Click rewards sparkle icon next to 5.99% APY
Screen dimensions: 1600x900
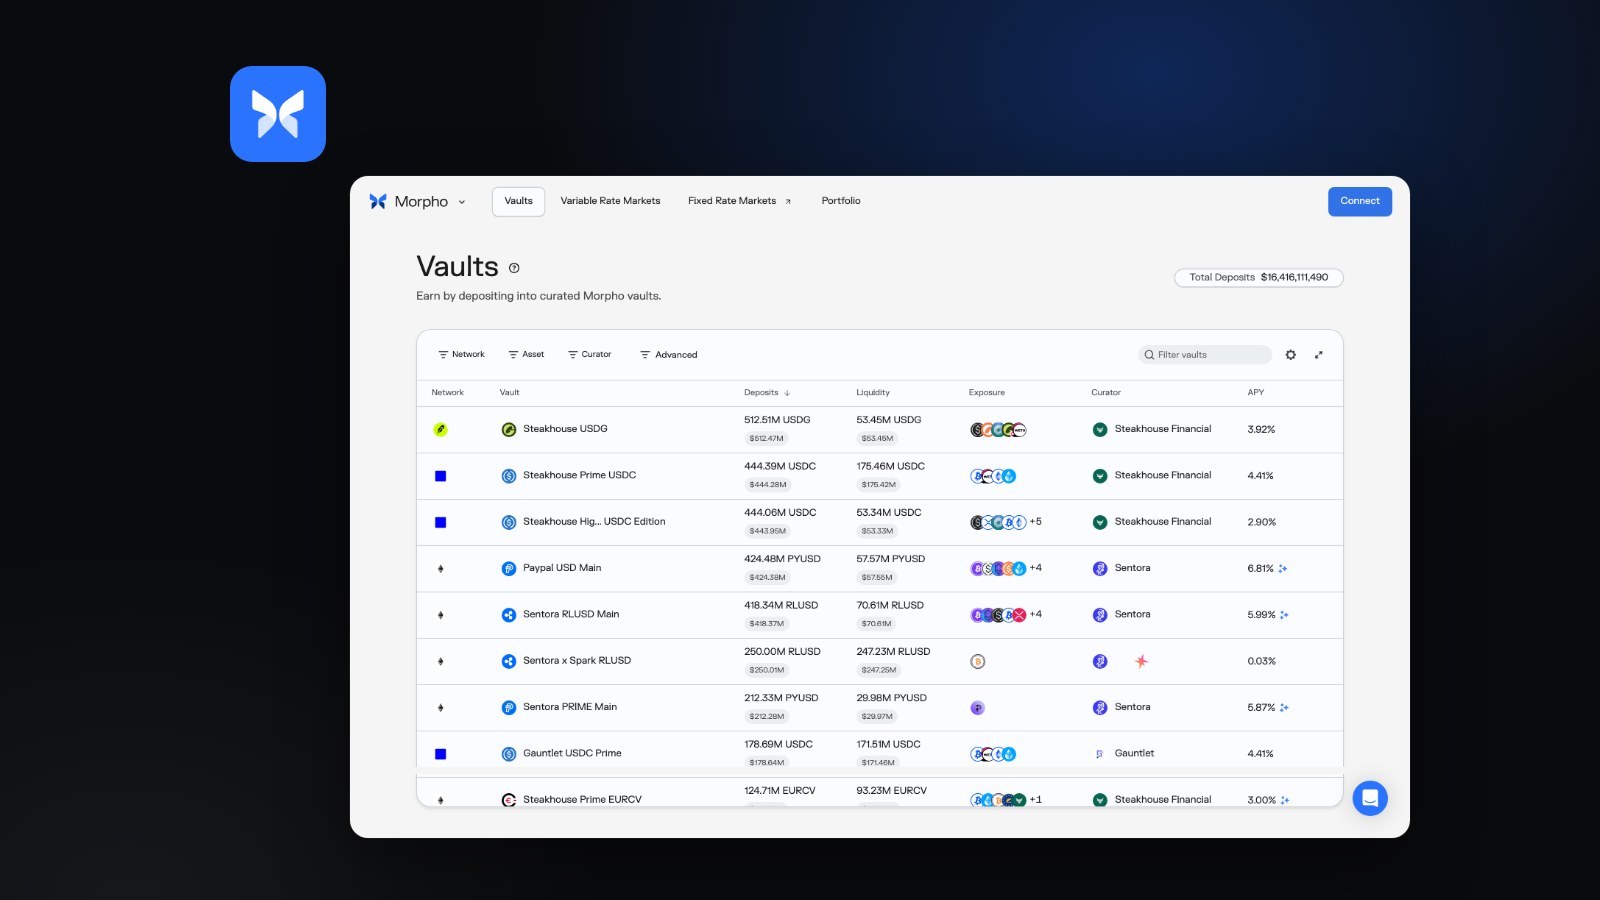1284,615
